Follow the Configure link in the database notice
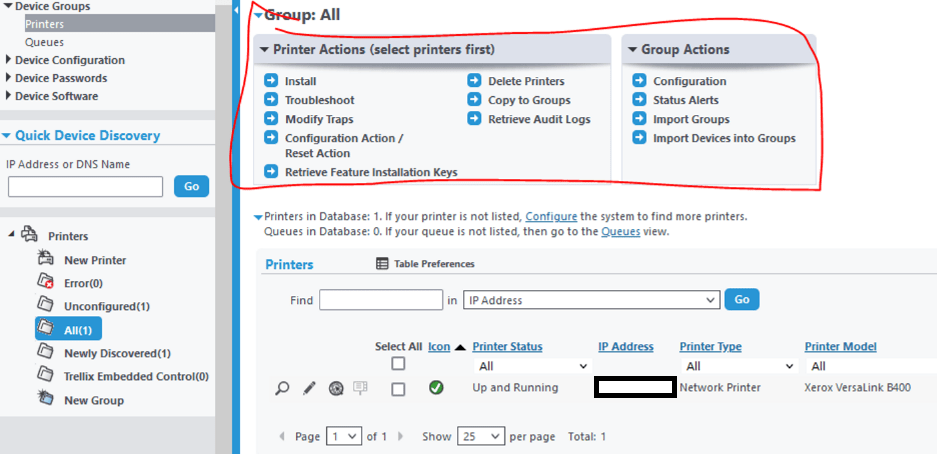 coord(551,216)
